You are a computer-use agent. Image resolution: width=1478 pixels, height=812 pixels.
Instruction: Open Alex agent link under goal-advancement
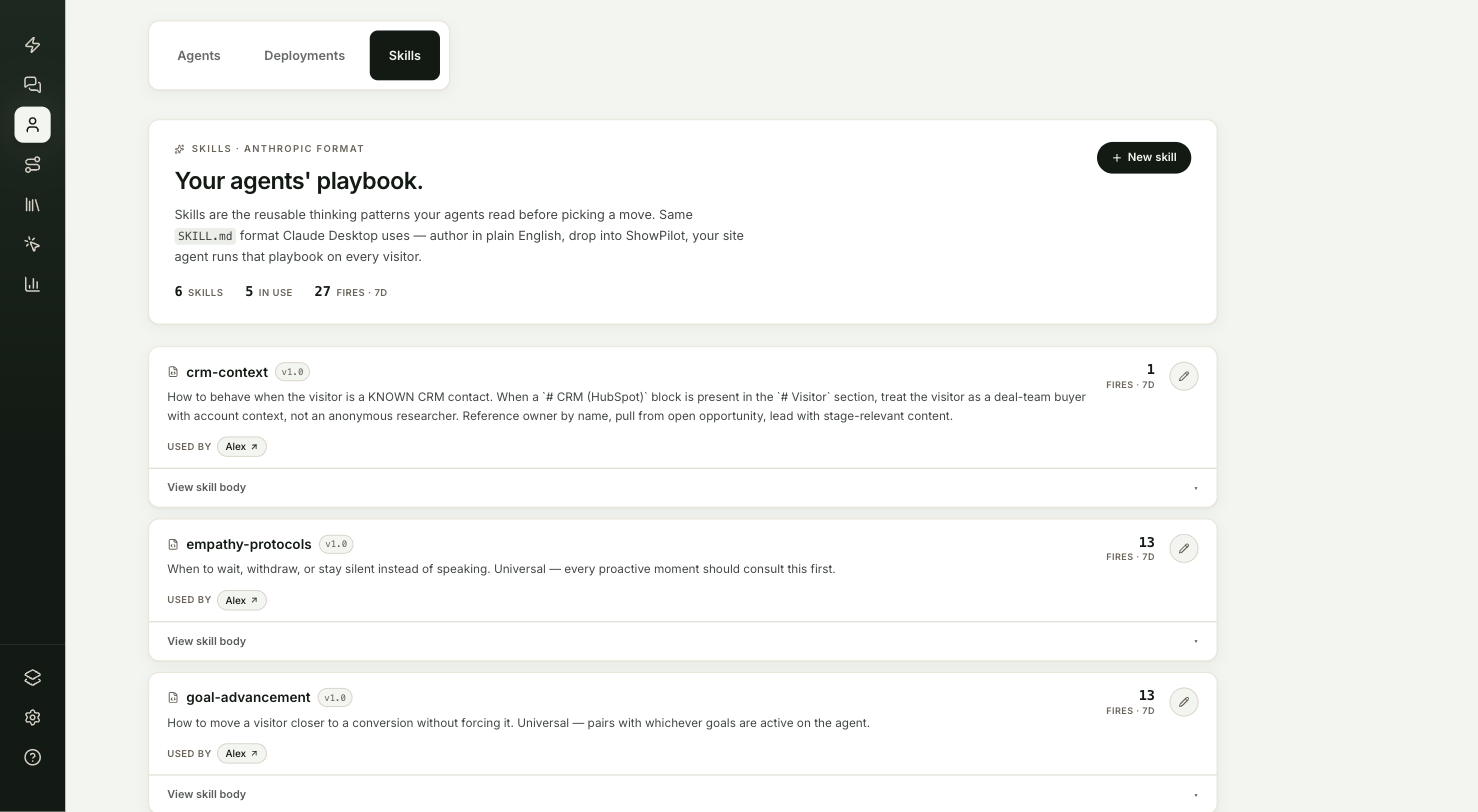pyautogui.click(x=242, y=754)
